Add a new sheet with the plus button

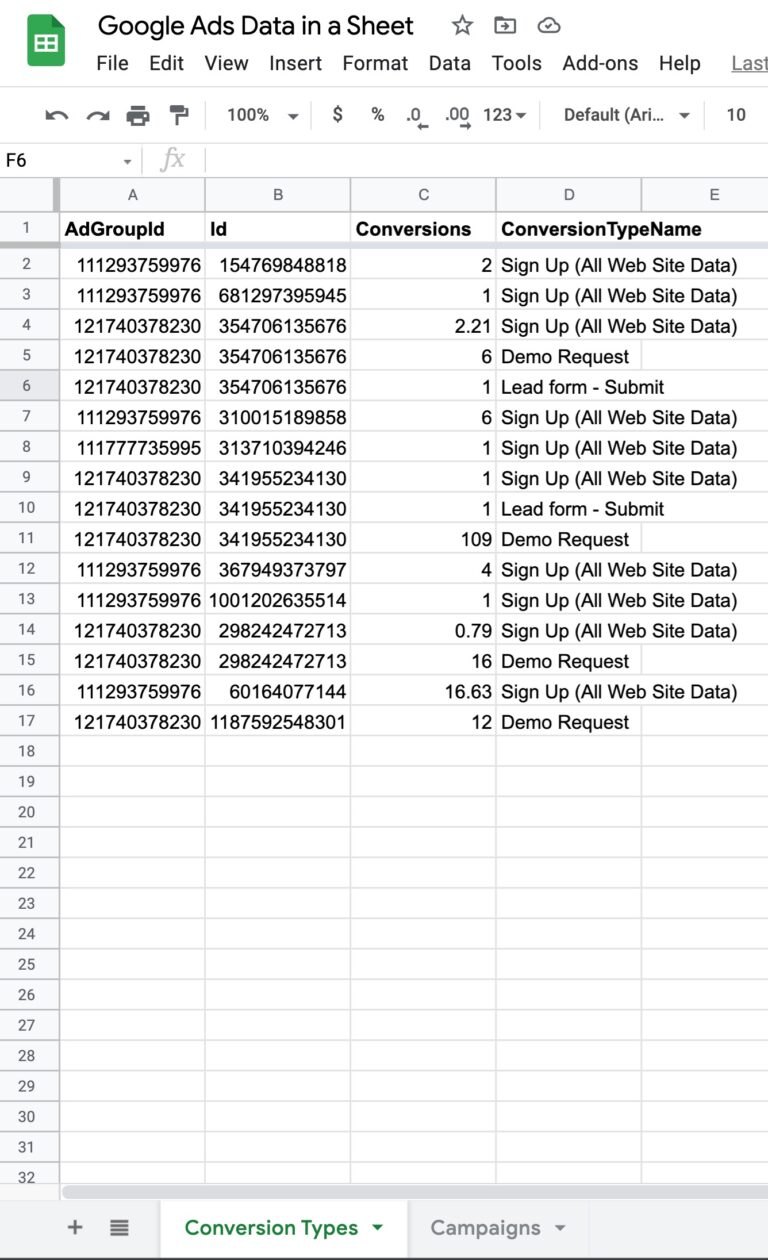click(x=75, y=1227)
